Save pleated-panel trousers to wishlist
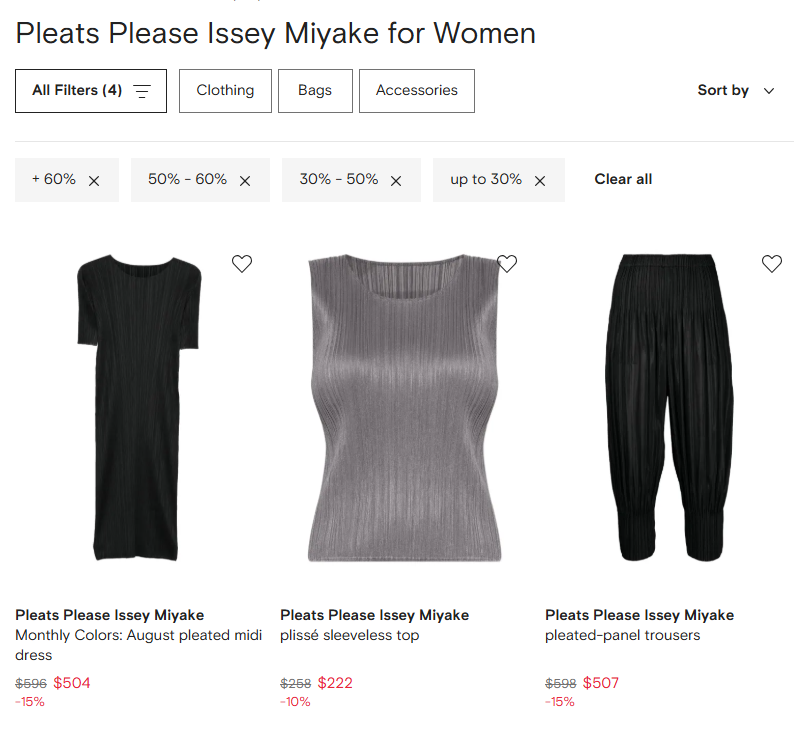The width and height of the screenshot is (797, 730). [x=772, y=264]
